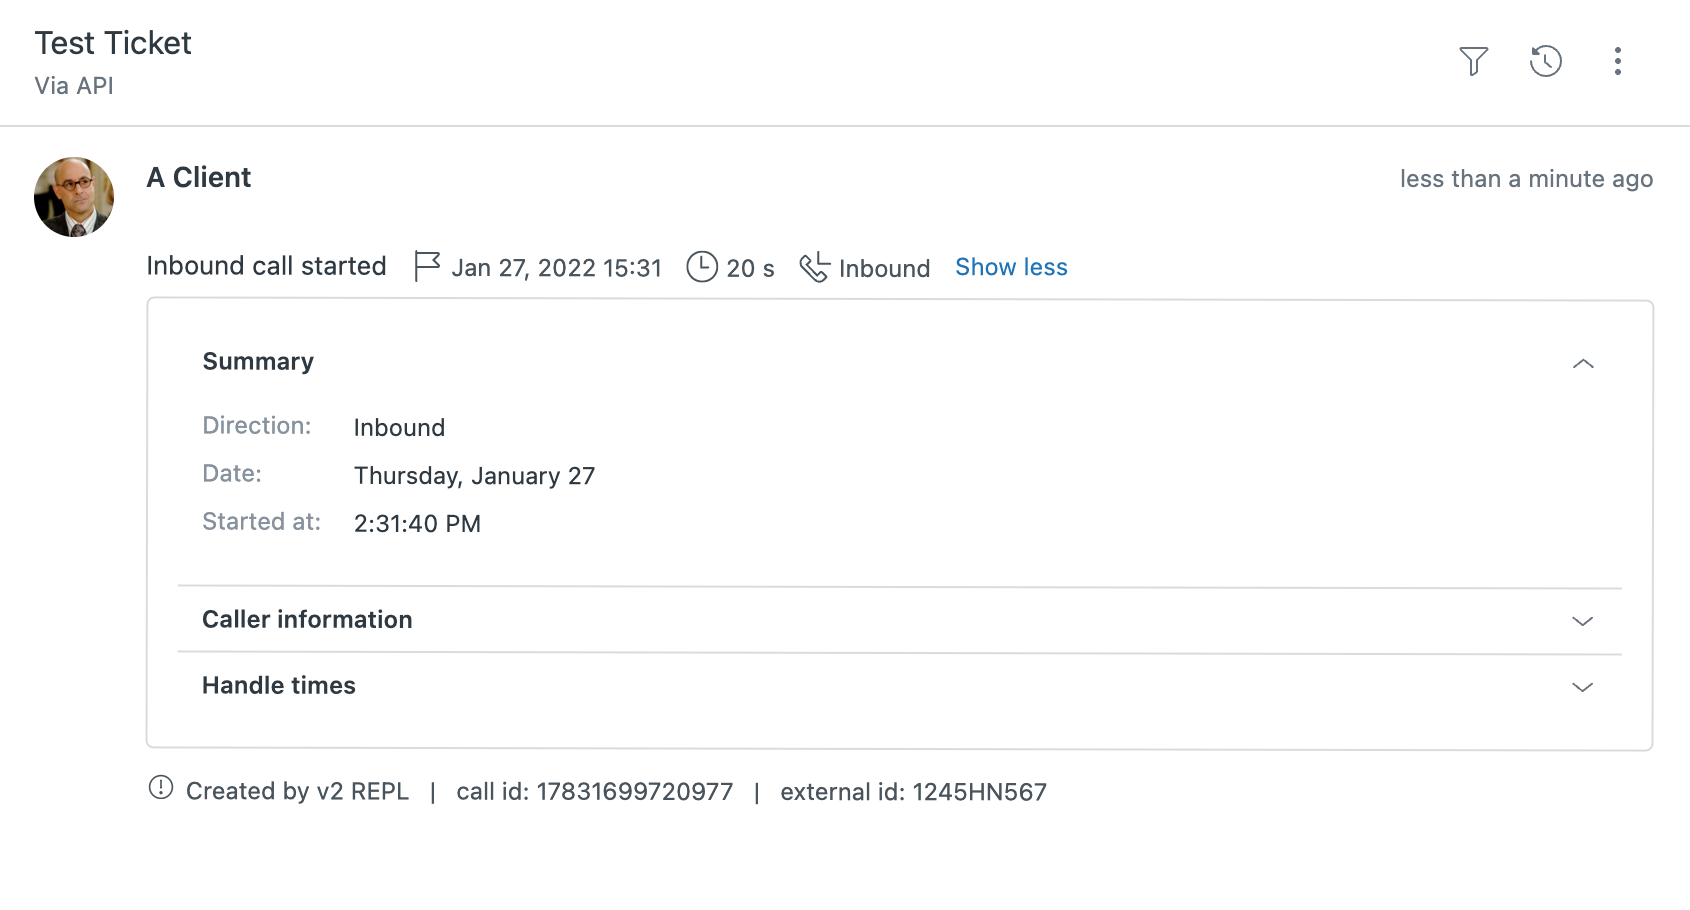
Task: Open the conversation filter icon
Action: click(1473, 61)
